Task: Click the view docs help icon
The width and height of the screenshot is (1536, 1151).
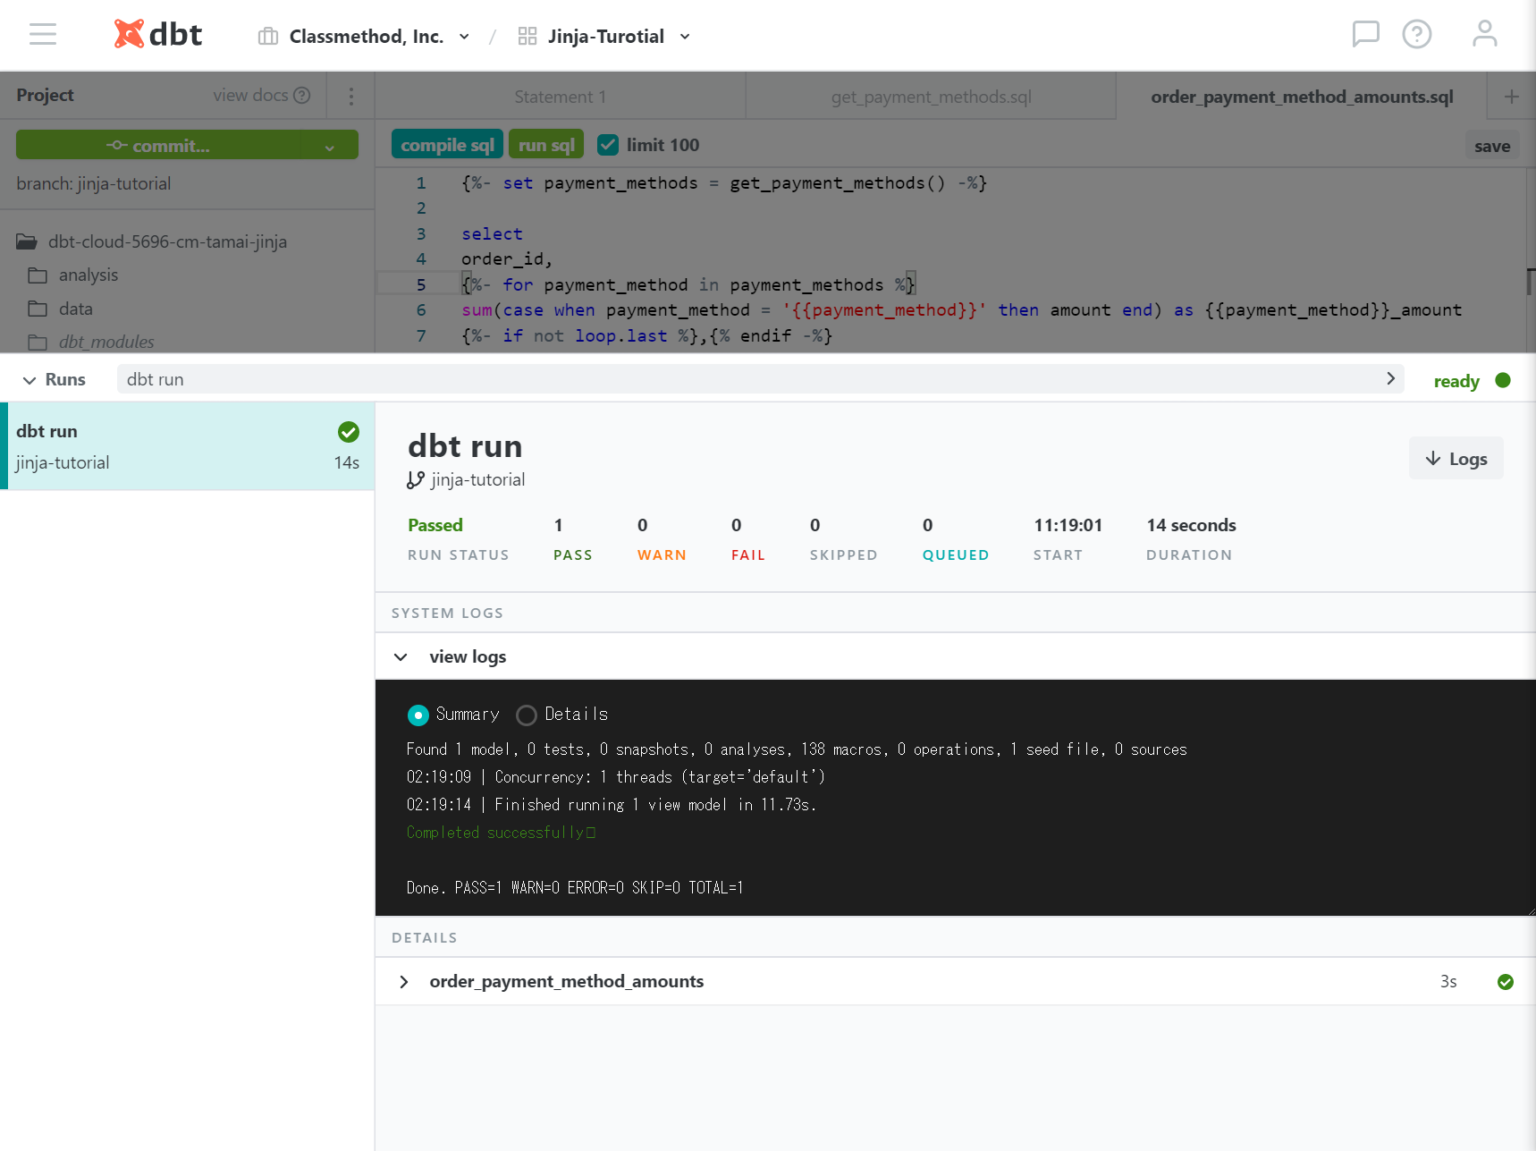Action: (x=302, y=95)
